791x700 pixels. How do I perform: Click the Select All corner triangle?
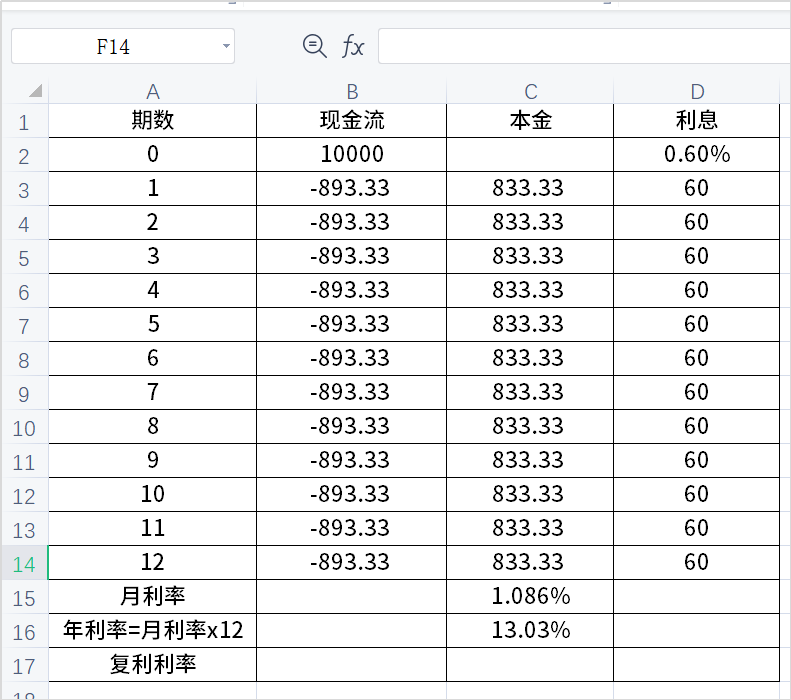35,91
